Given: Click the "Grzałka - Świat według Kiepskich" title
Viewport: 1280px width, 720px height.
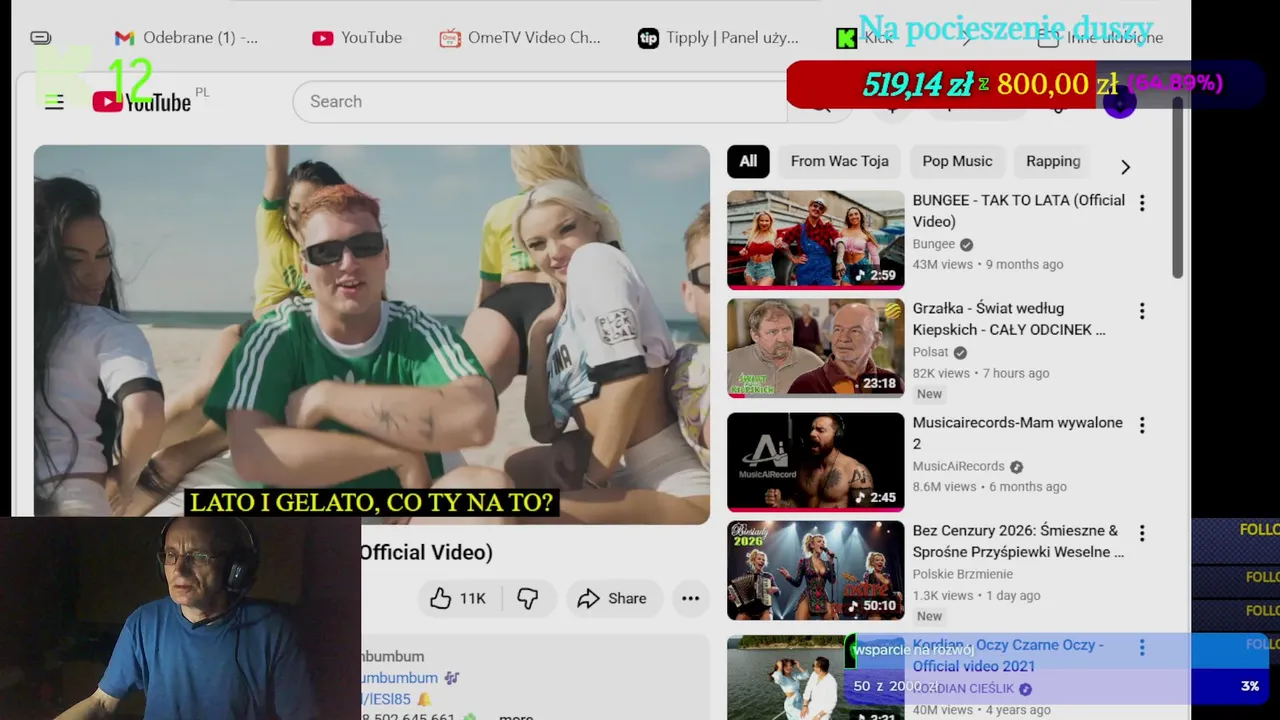Looking at the screenshot, I should point(1009,319).
